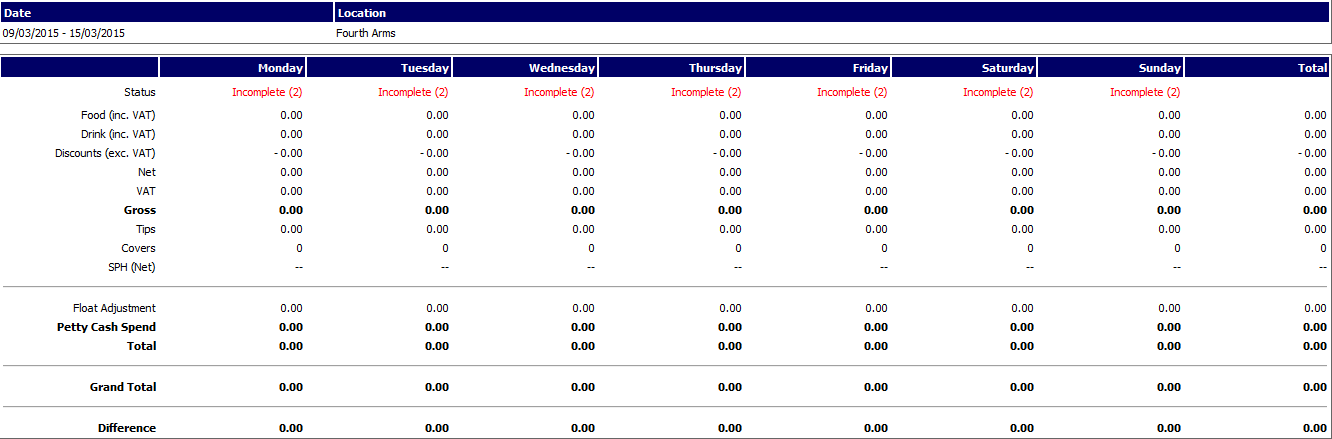Click Saturday's Incomplete (2) status link

click(x=998, y=92)
